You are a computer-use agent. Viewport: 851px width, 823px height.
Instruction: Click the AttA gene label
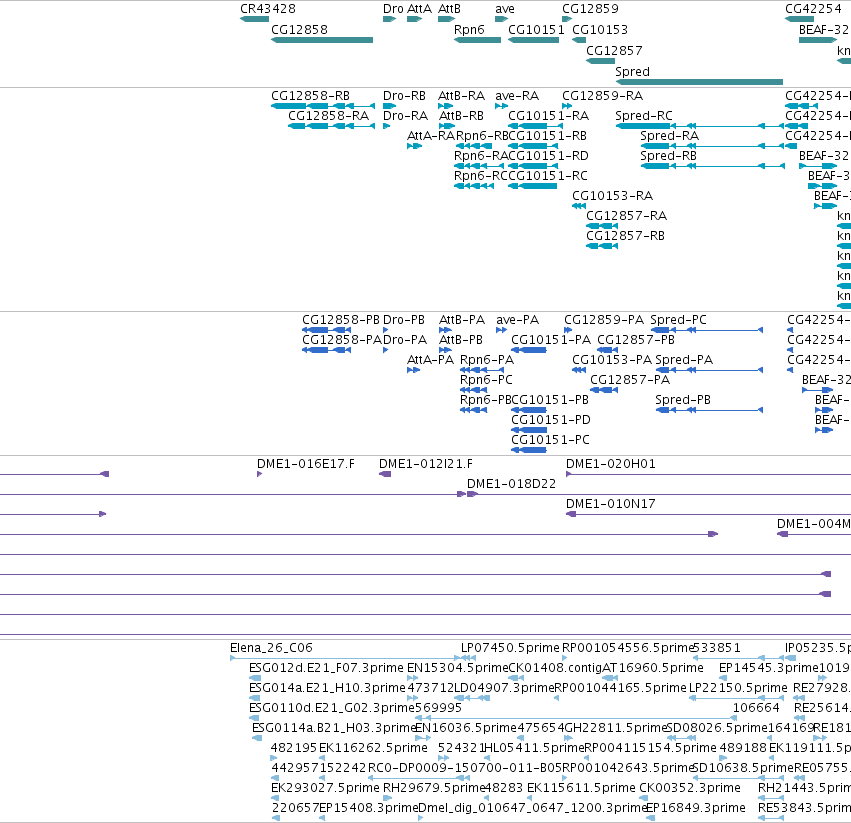point(419,9)
